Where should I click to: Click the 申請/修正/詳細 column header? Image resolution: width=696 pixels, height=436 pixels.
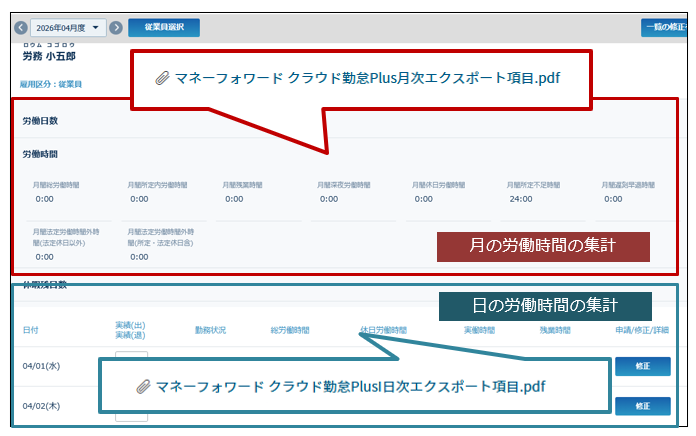click(x=642, y=330)
